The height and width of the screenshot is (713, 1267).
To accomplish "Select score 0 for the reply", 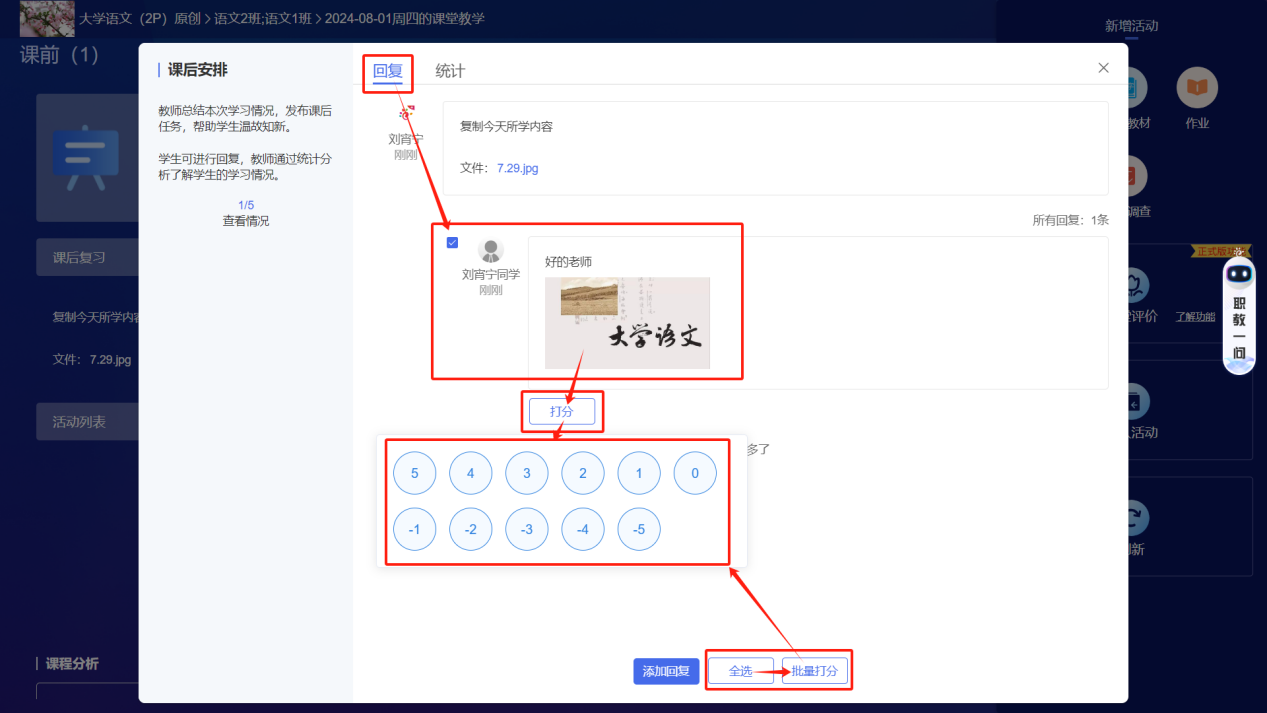I will (x=694, y=473).
